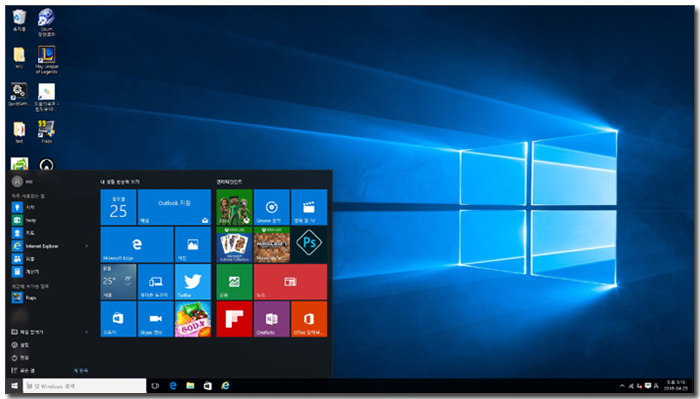Open the Outlook Mail tile

[174, 207]
